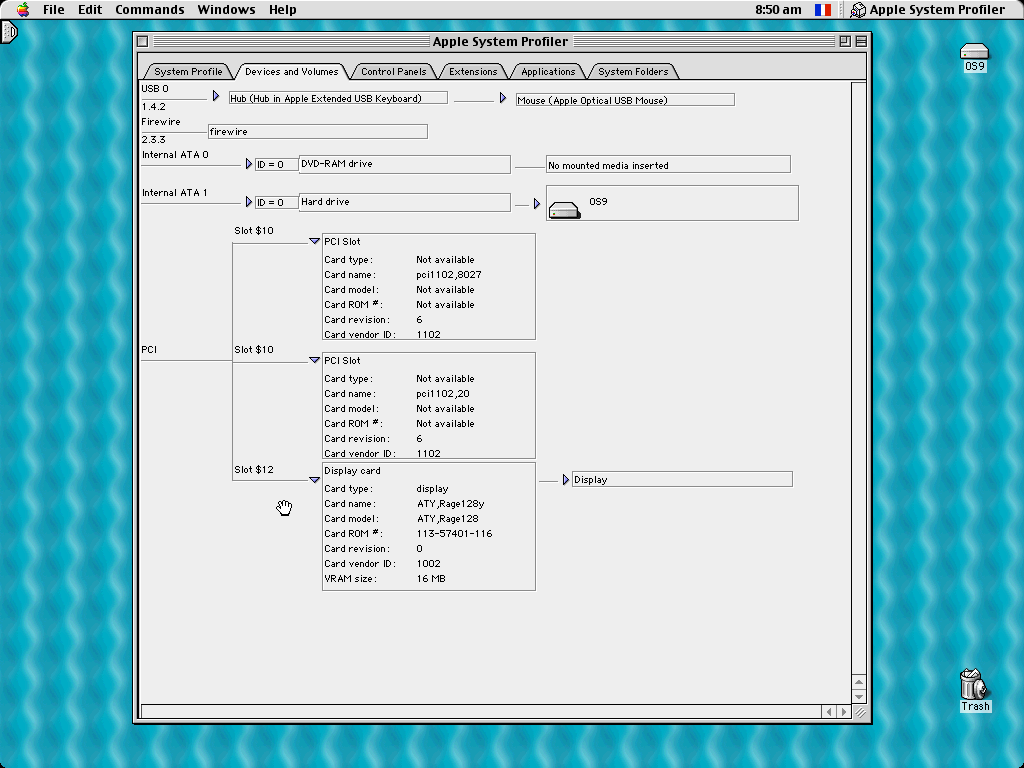Screen dimensions: 1024x768
Task: Click the window collapse box
Action: [861, 41]
